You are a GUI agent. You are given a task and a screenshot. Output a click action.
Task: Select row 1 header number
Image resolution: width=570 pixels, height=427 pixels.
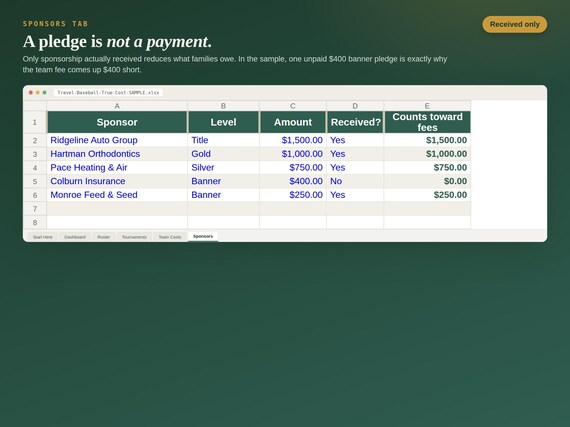pos(35,122)
